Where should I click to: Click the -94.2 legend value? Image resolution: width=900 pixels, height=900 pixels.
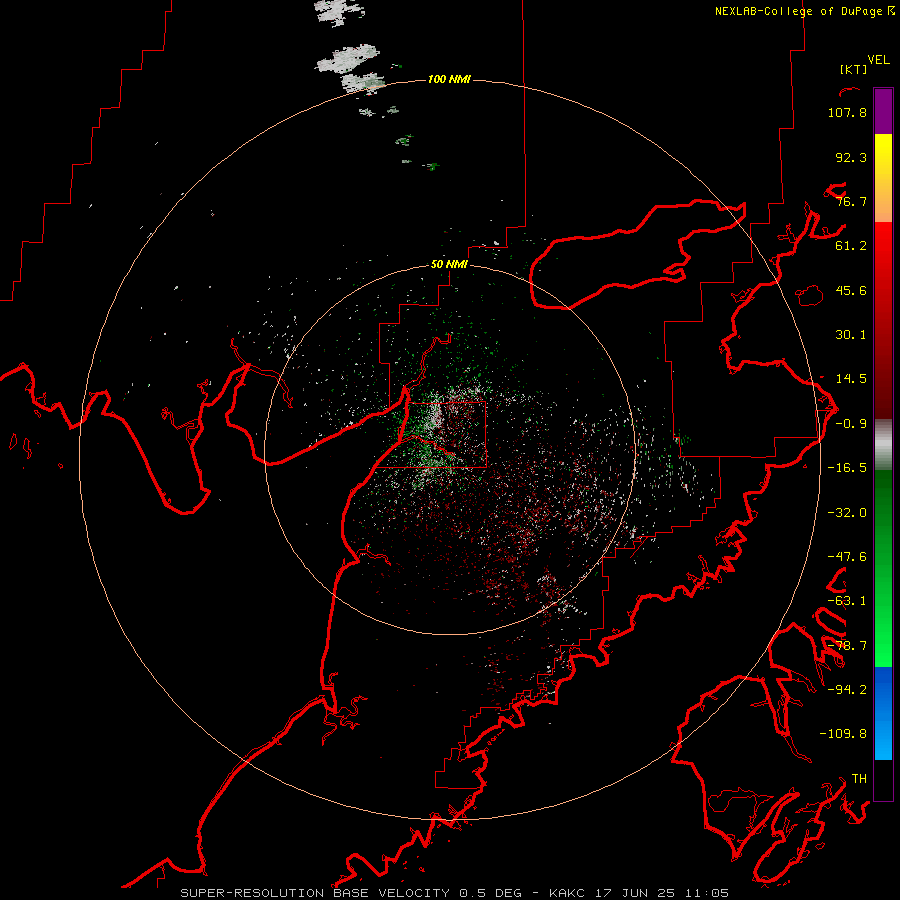click(x=847, y=689)
